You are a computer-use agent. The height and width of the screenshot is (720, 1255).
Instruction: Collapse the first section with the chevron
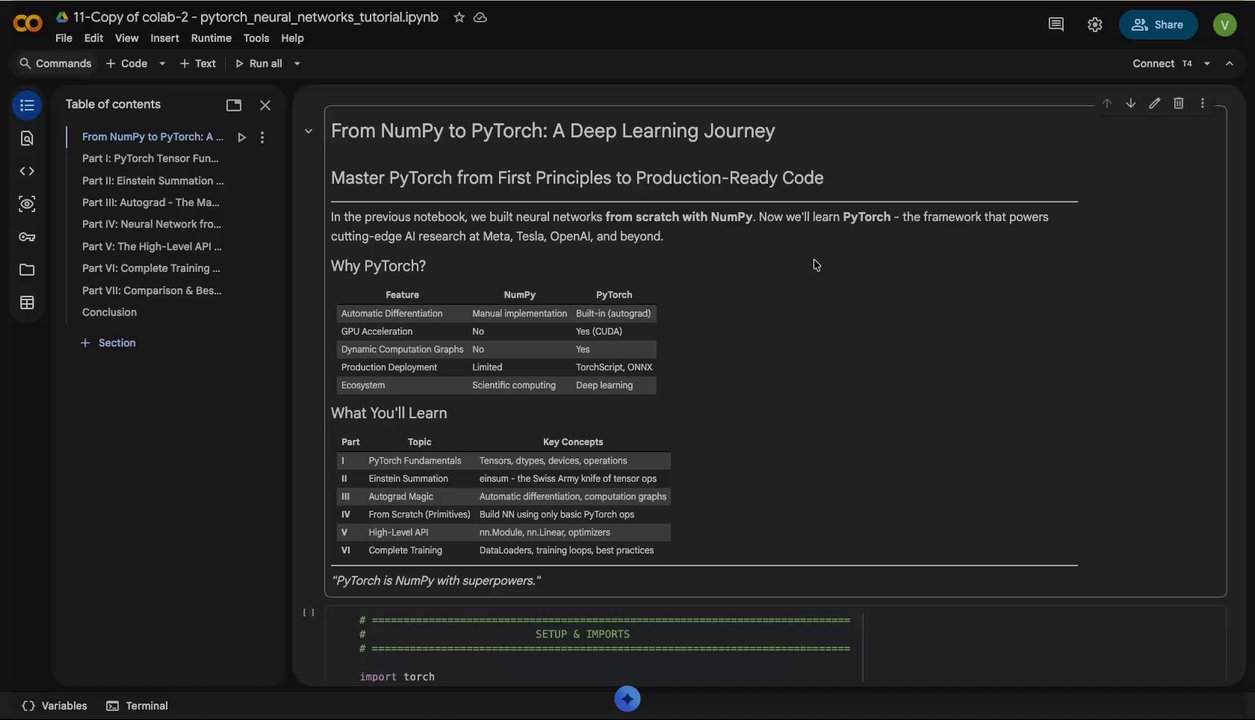[x=308, y=131]
